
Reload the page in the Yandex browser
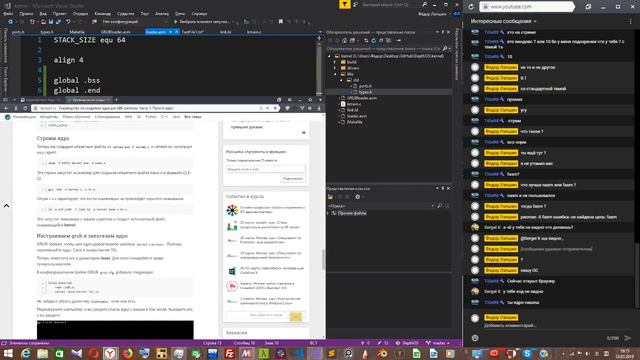25,108
